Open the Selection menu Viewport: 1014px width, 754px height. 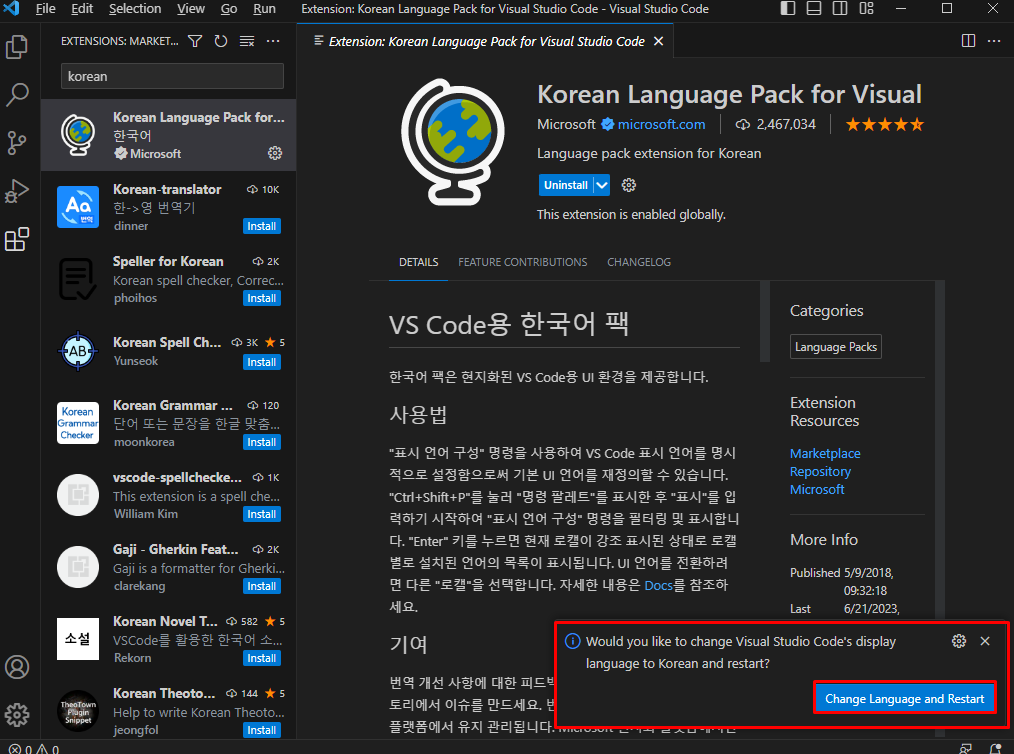(135, 8)
